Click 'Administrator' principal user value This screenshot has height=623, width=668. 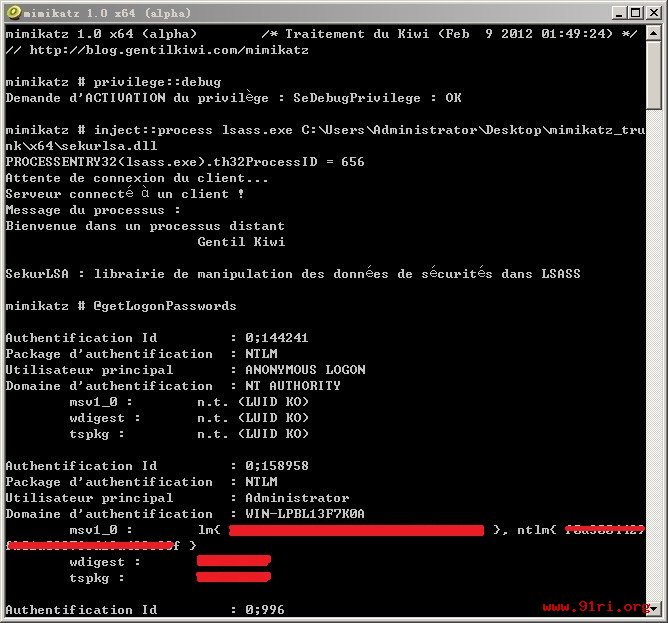pyautogui.click(x=297, y=498)
